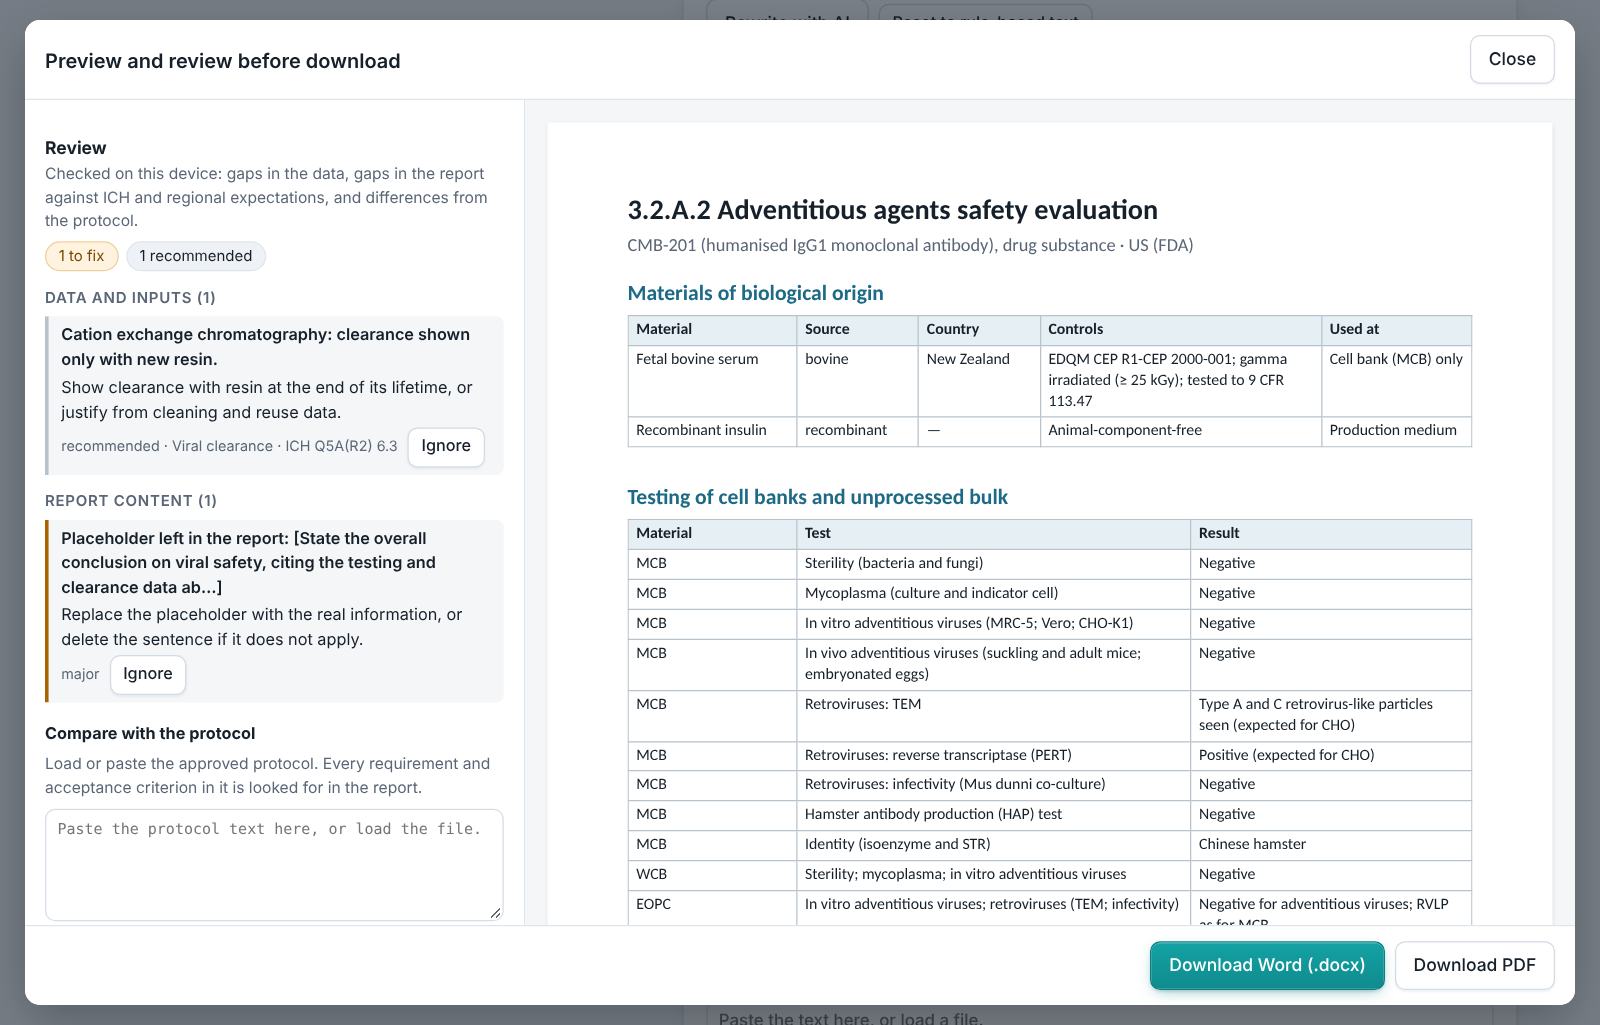Ignore the cation exchange chromatography recommendation
This screenshot has width=1600, height=1025.
pos(446,446)
